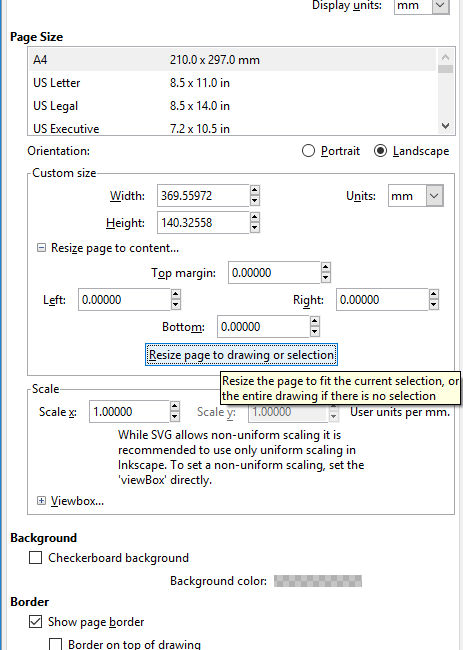Choose US Legal page size
The width and height of the screenshot is (463, 650).
(x=232, y=106)
